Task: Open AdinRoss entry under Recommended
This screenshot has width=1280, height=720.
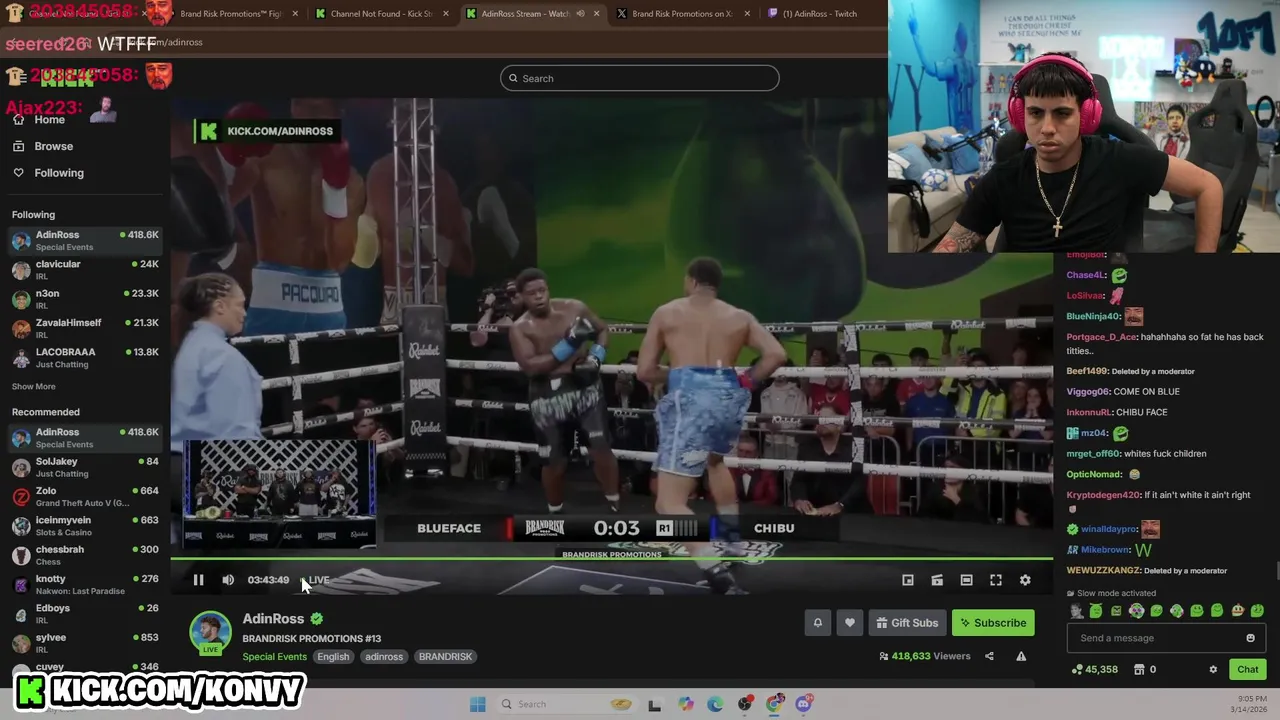Action: [85, 438]
